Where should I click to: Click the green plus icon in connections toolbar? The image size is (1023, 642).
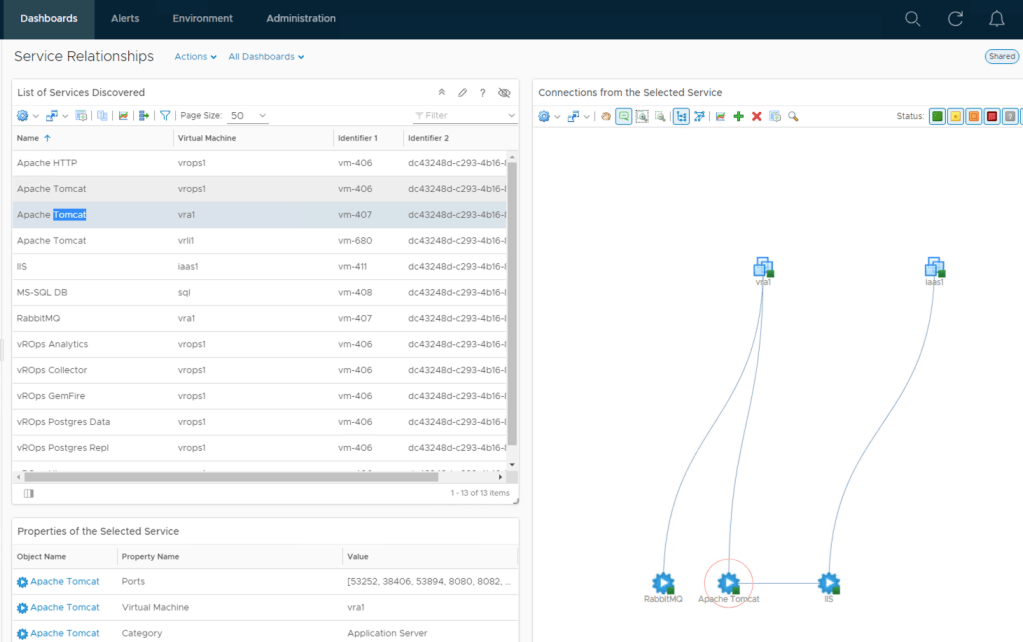point(738,117)
